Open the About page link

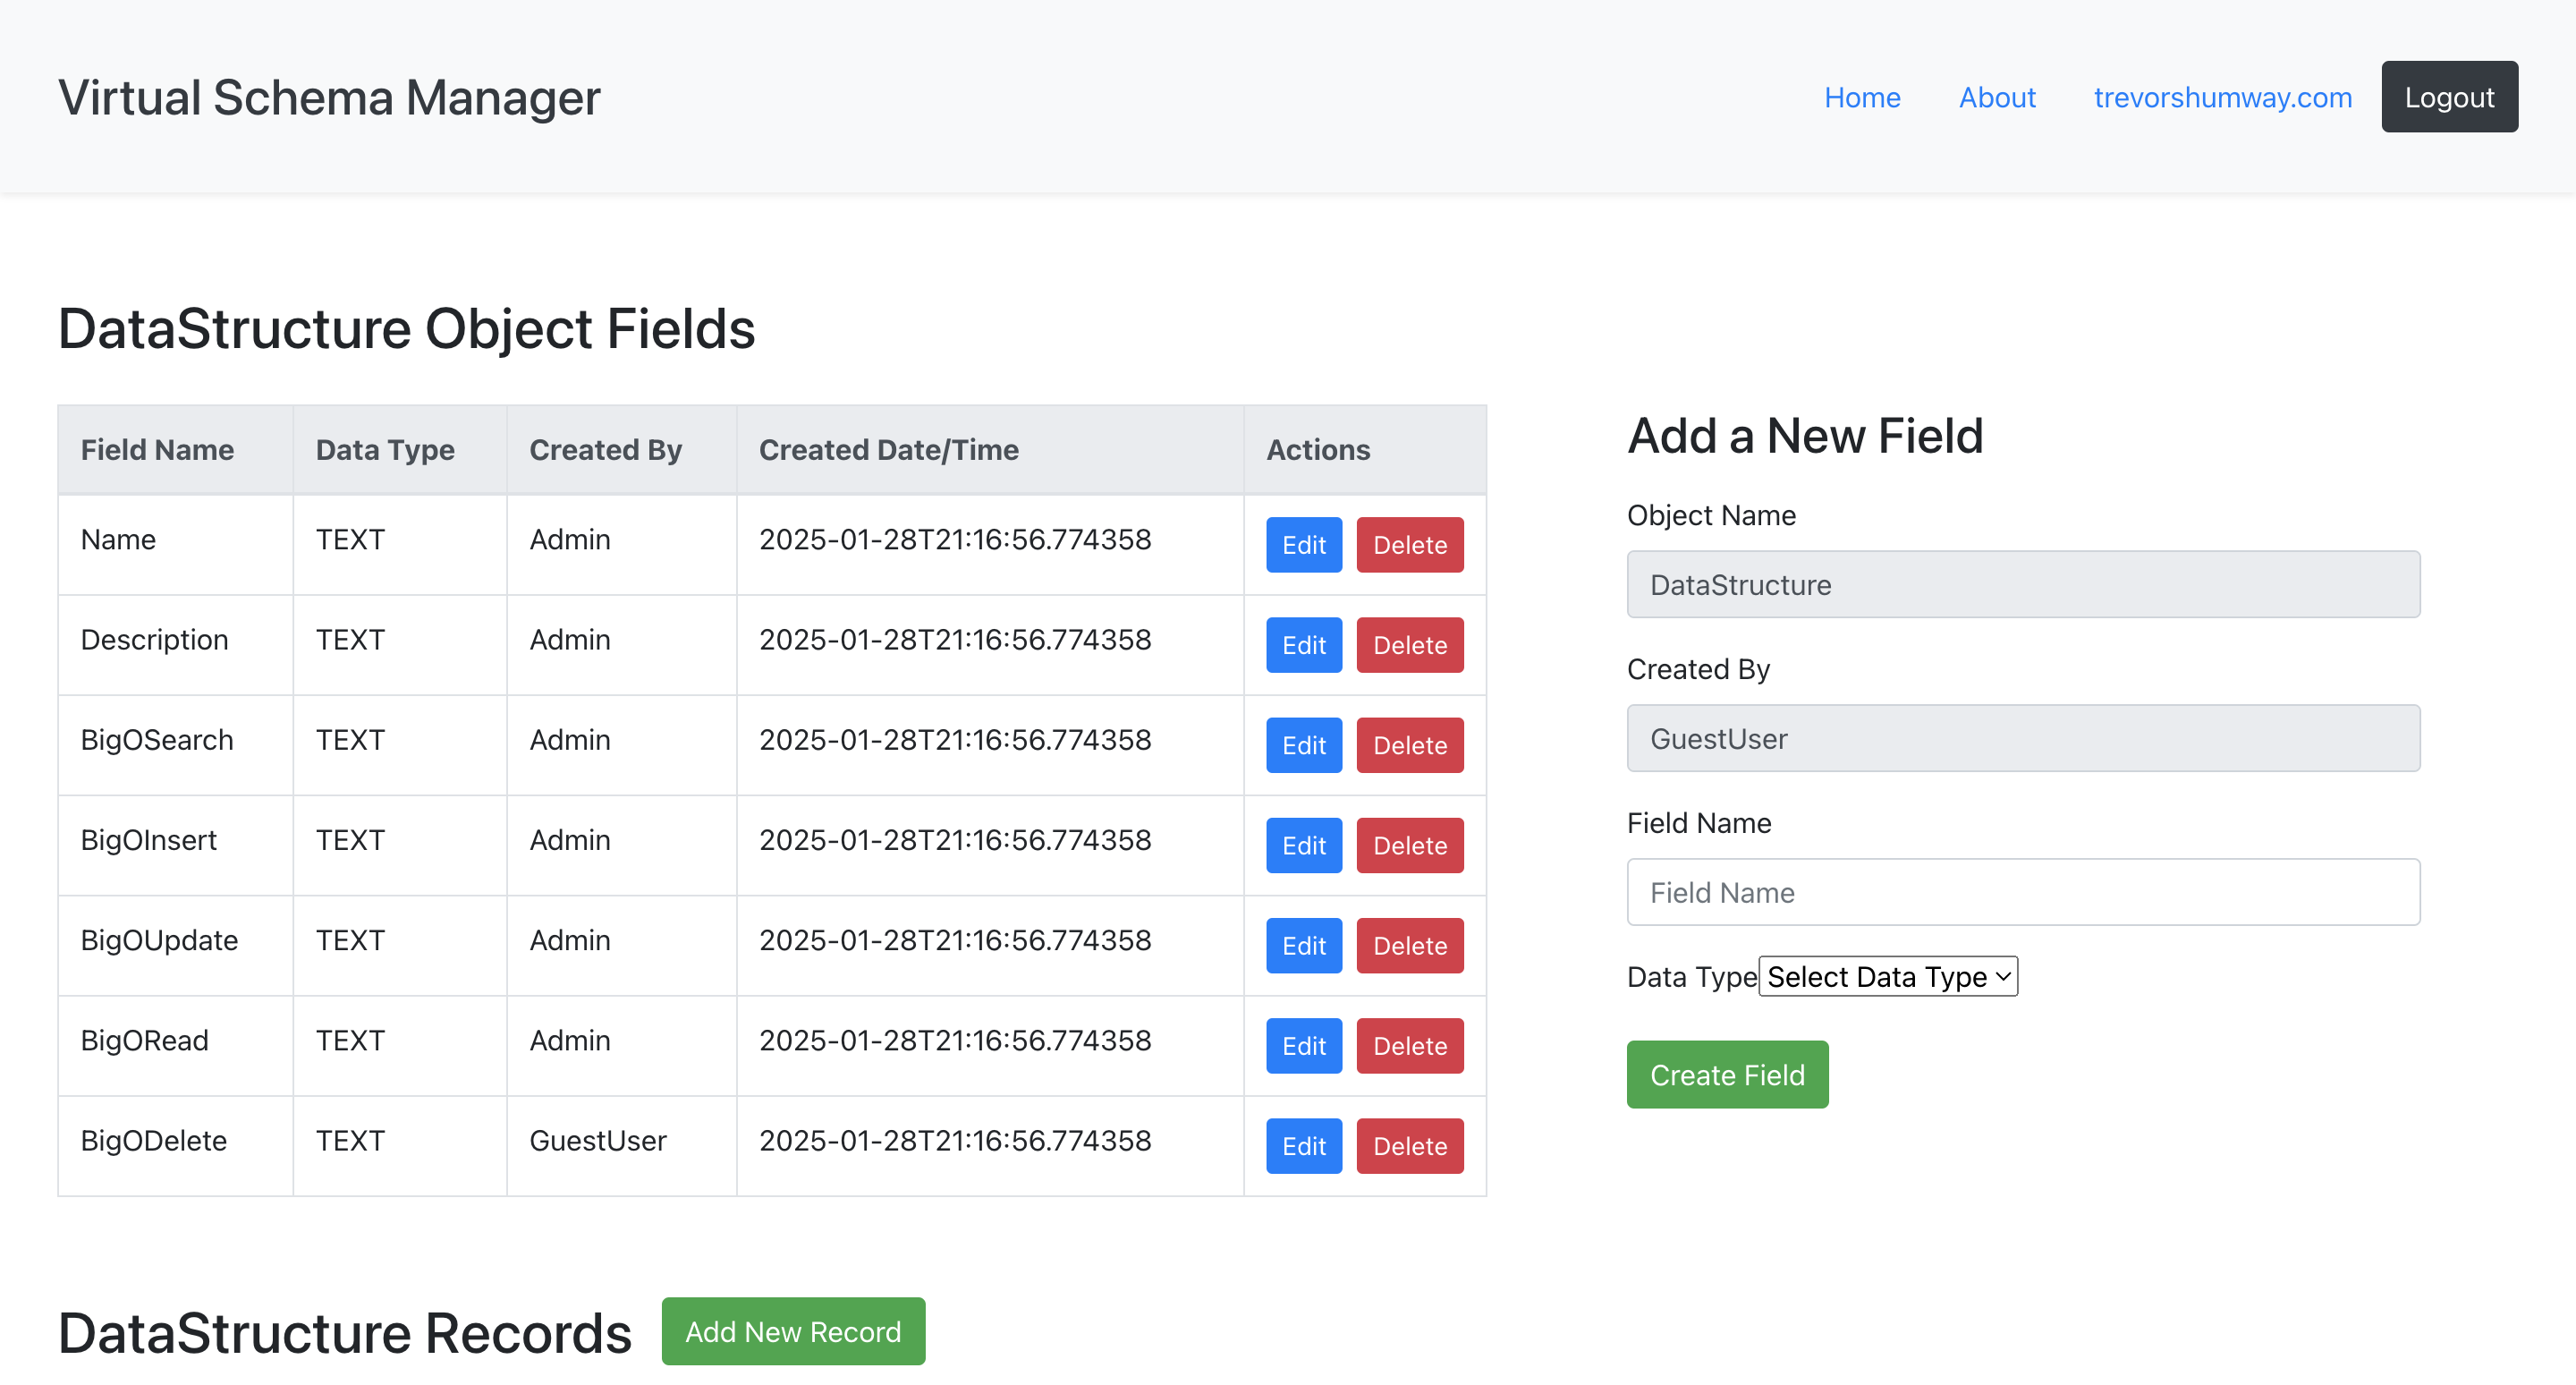click(1996, 97)
